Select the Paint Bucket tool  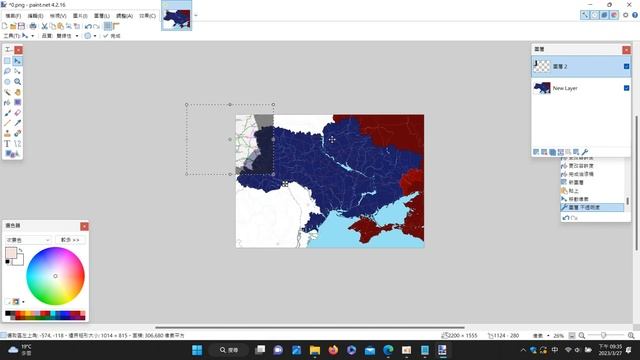(x=7, y=102)
